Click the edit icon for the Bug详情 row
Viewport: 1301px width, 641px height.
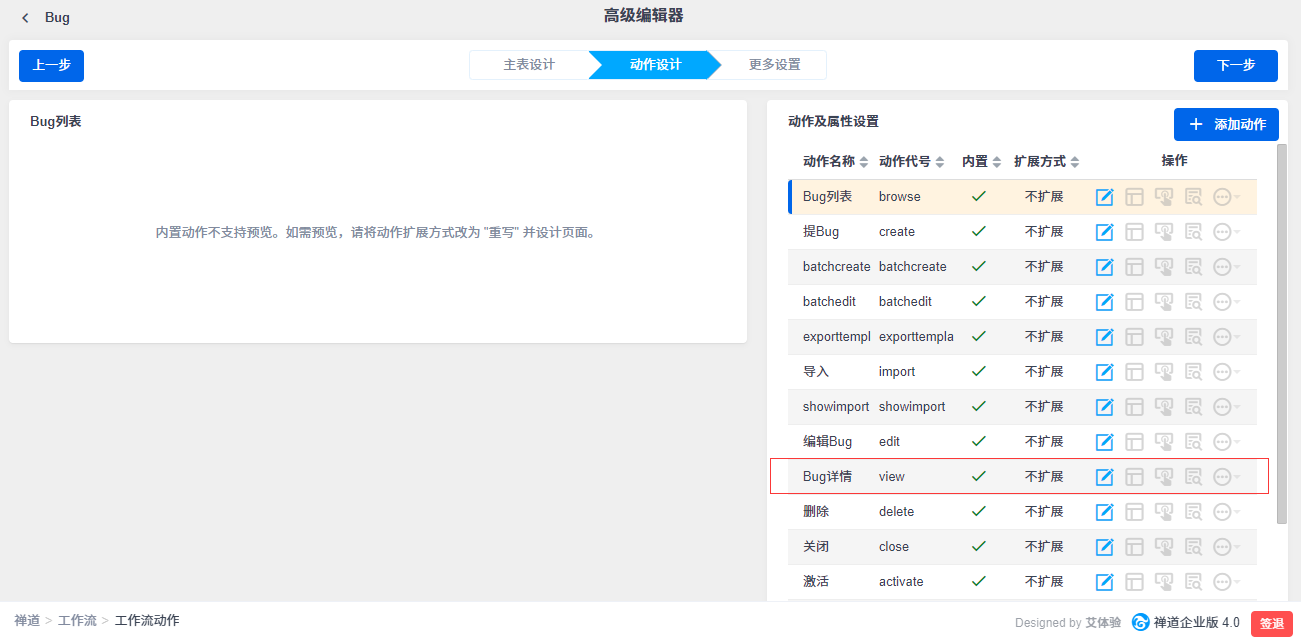click(1104, 477)
